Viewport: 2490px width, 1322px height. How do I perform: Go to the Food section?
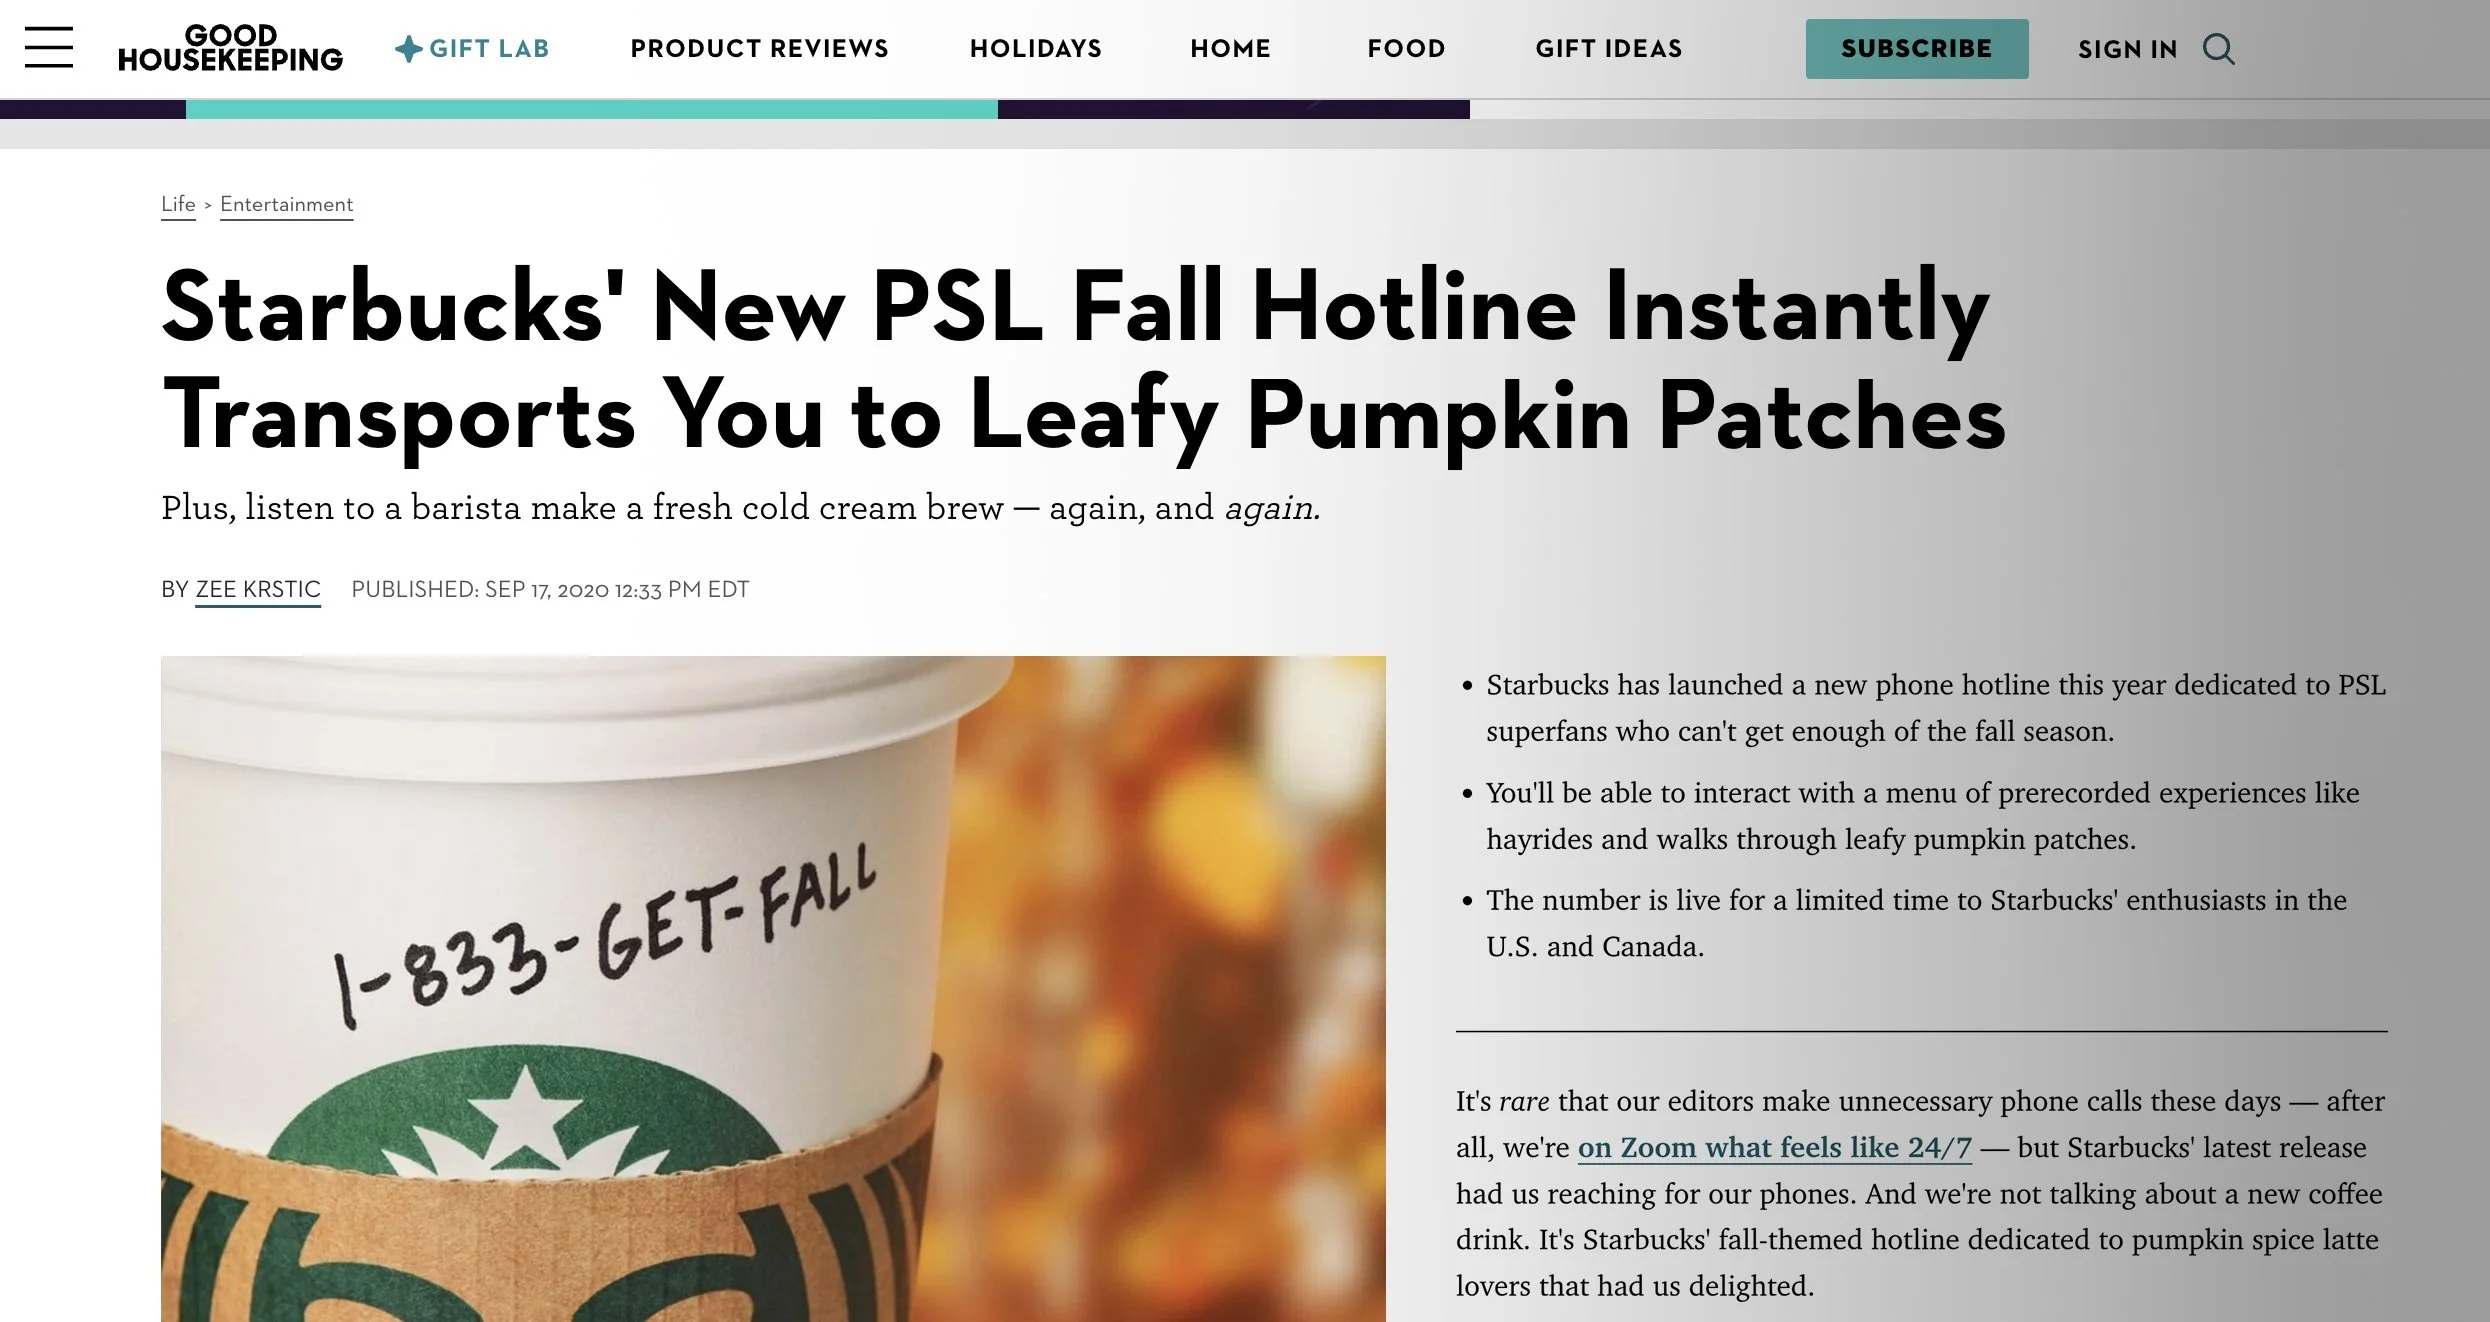point(1406,48)
